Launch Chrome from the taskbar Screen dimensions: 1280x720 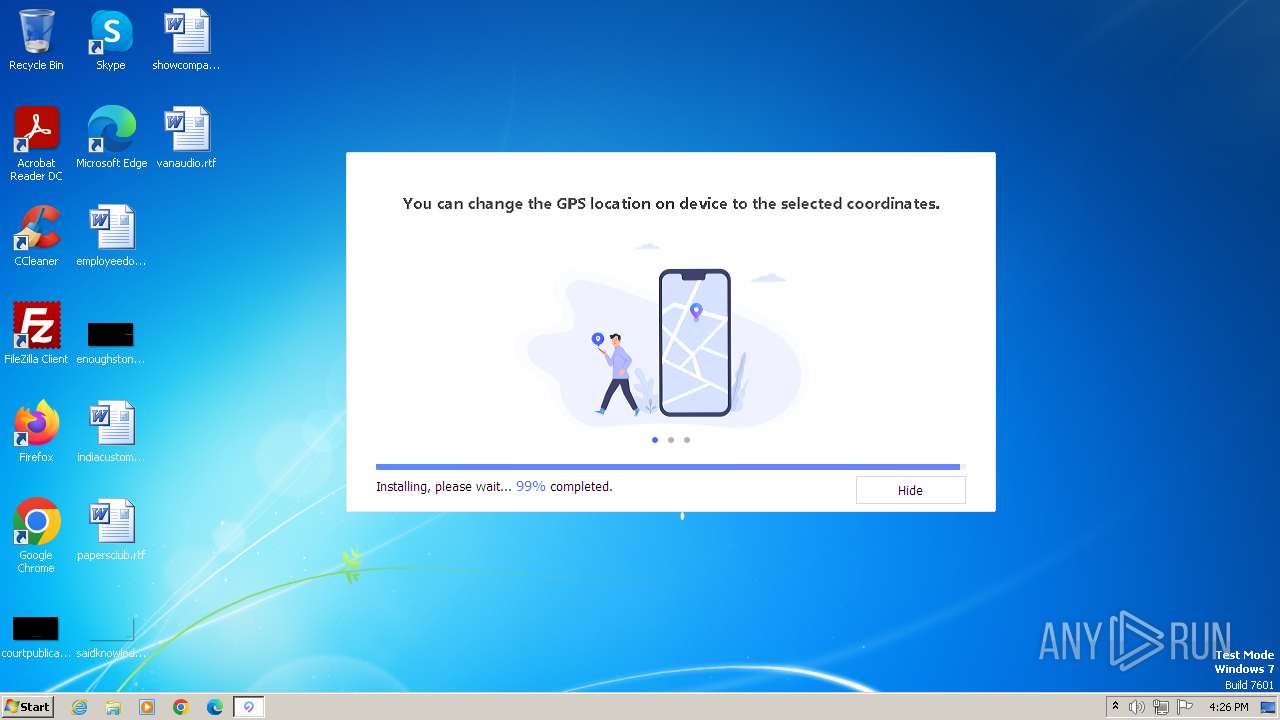pyautogui.click(x=181, y=707)
